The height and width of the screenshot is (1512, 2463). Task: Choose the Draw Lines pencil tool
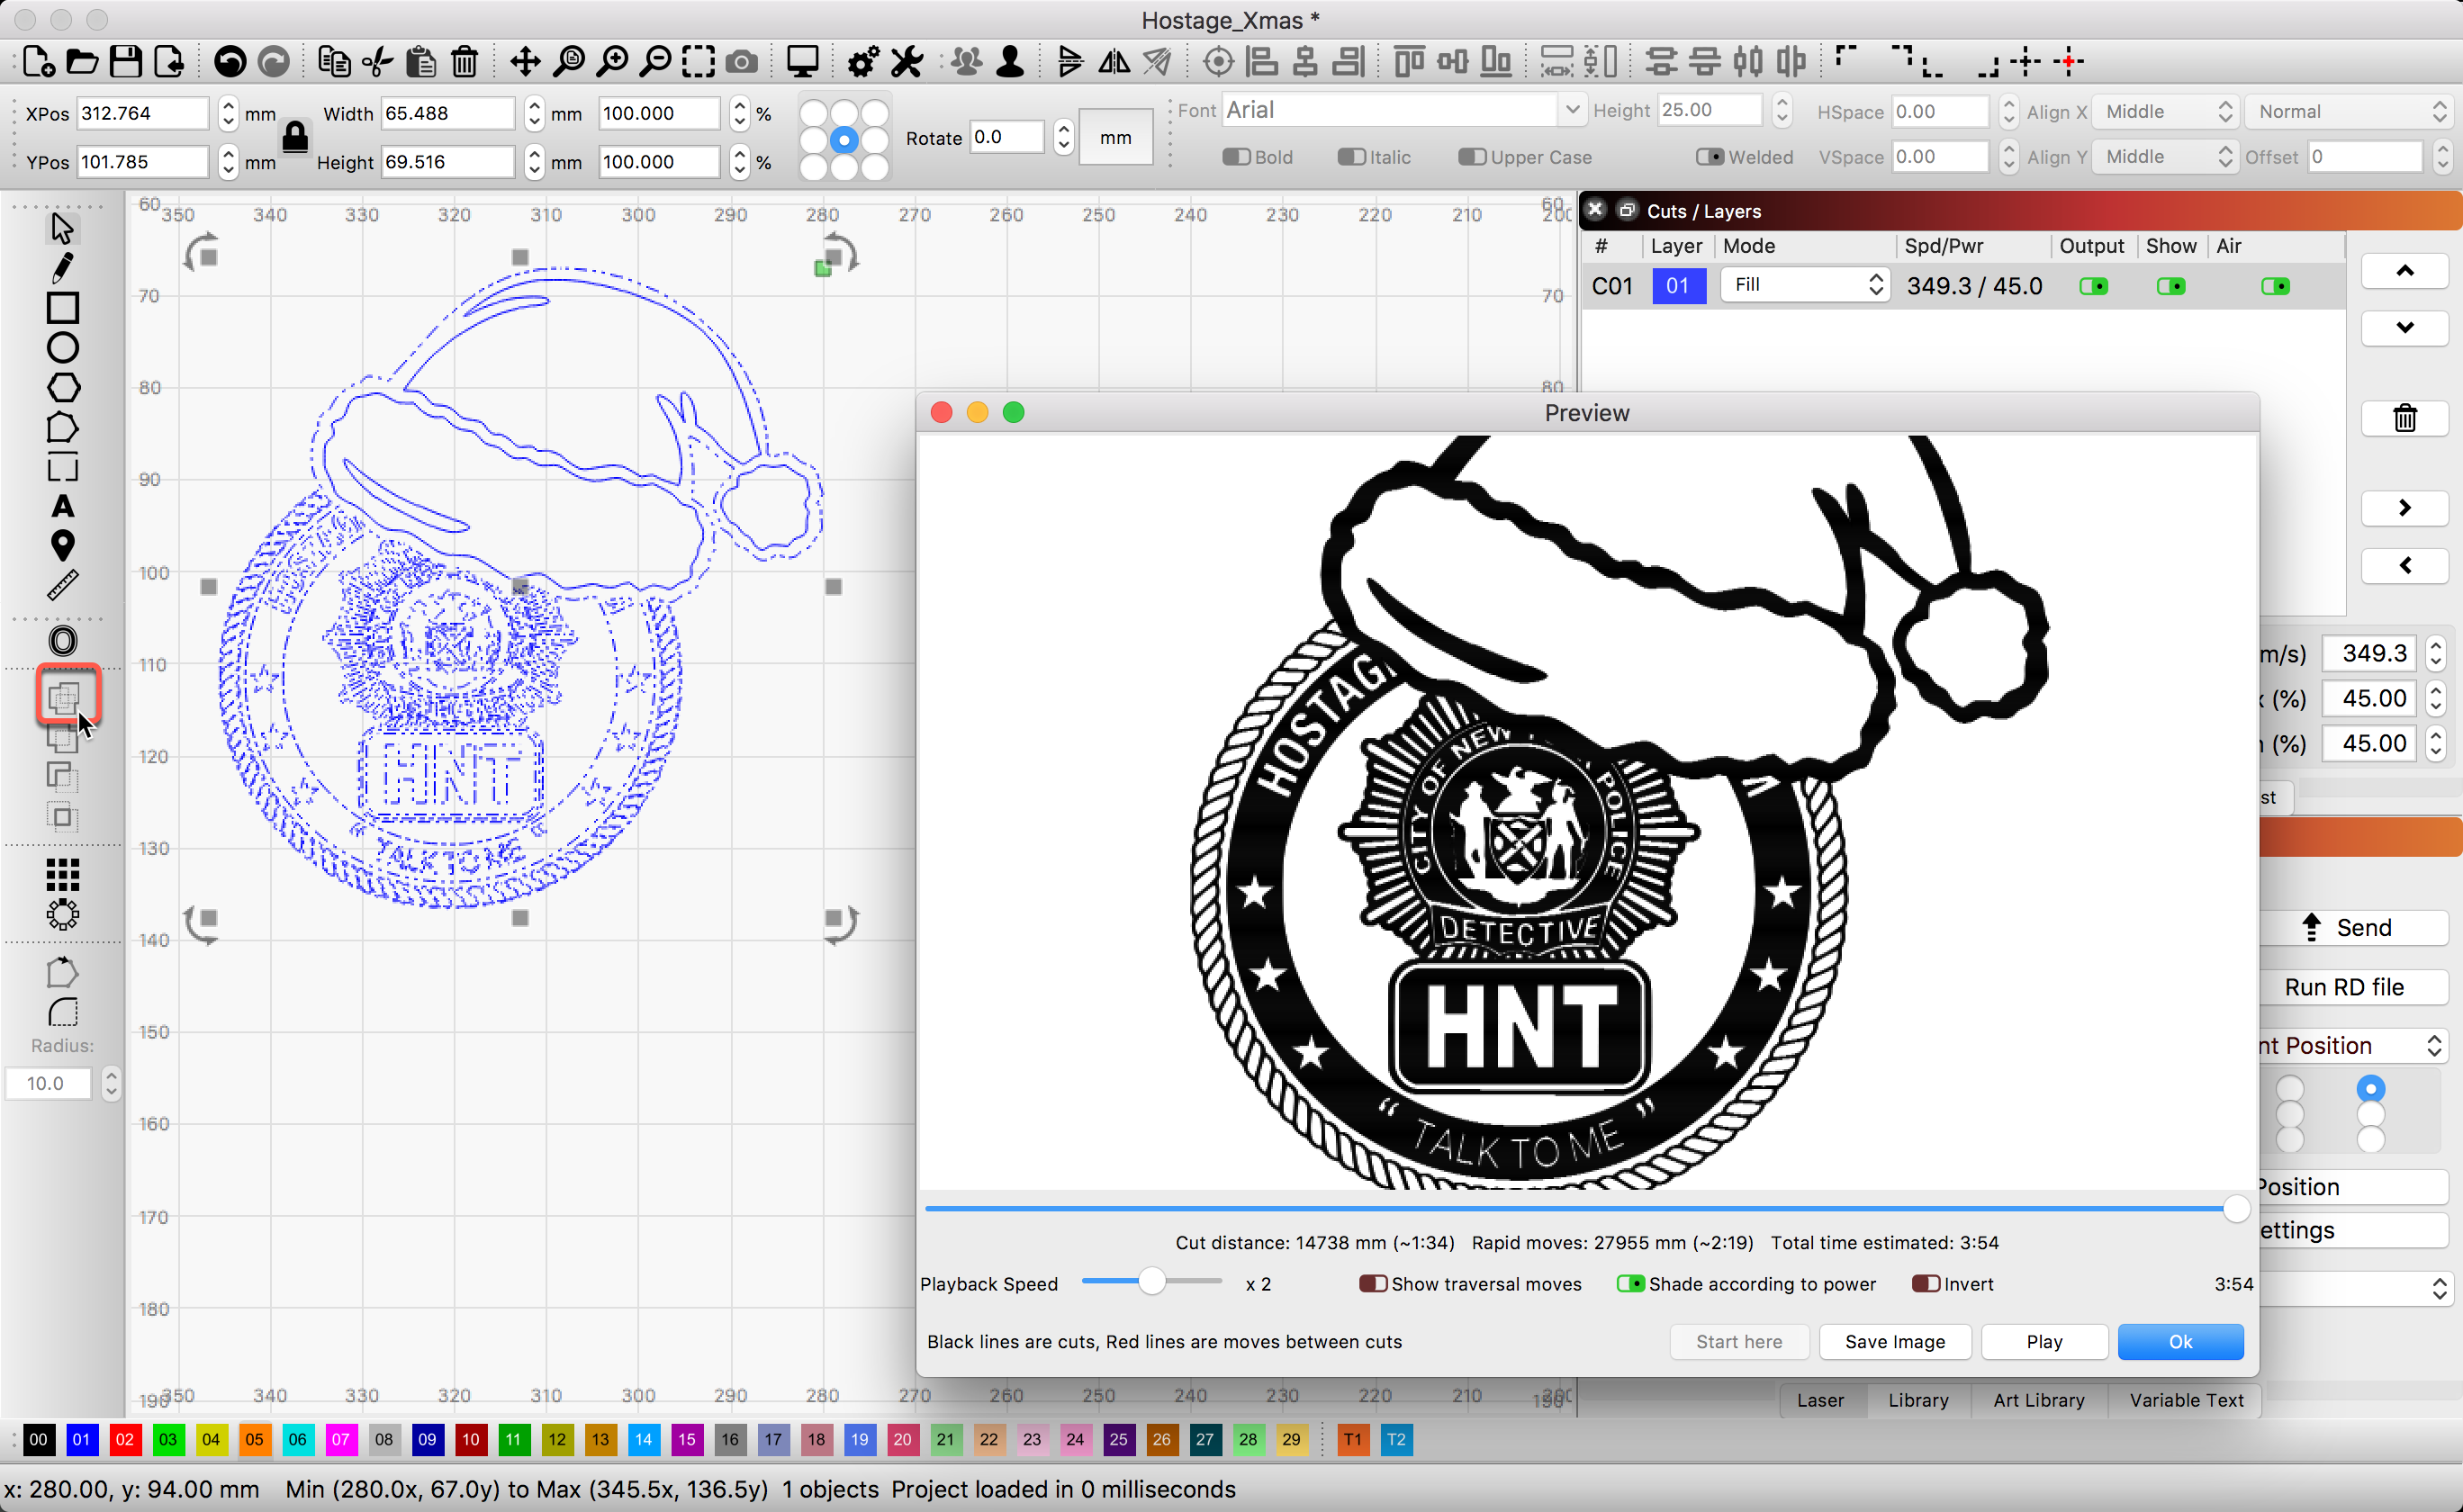(62, 268)
